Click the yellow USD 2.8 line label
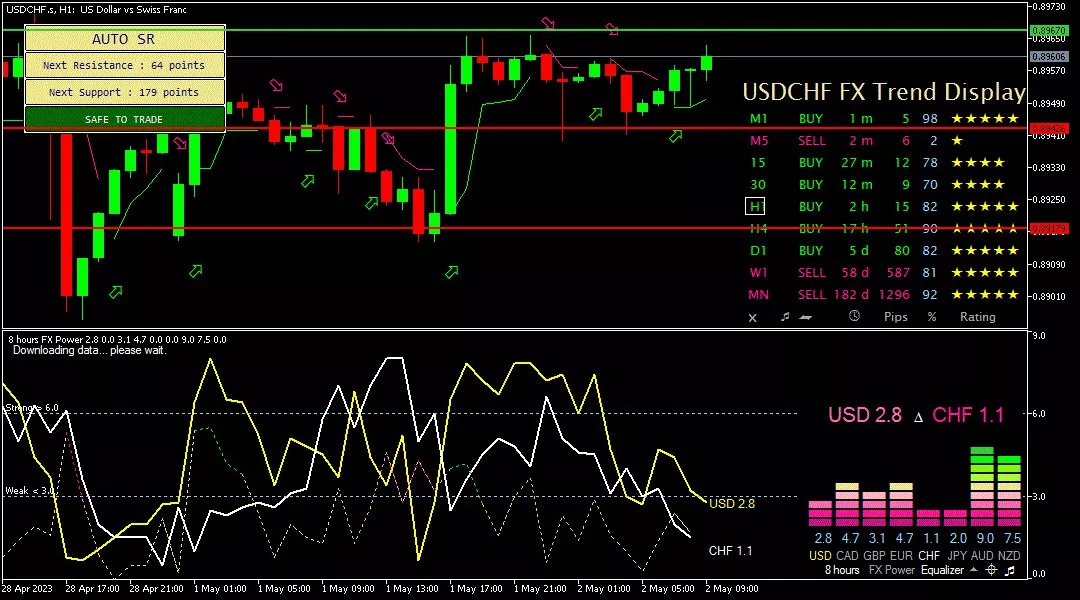The width and height of the screenshot is (1080, 600). click(731, 504)
